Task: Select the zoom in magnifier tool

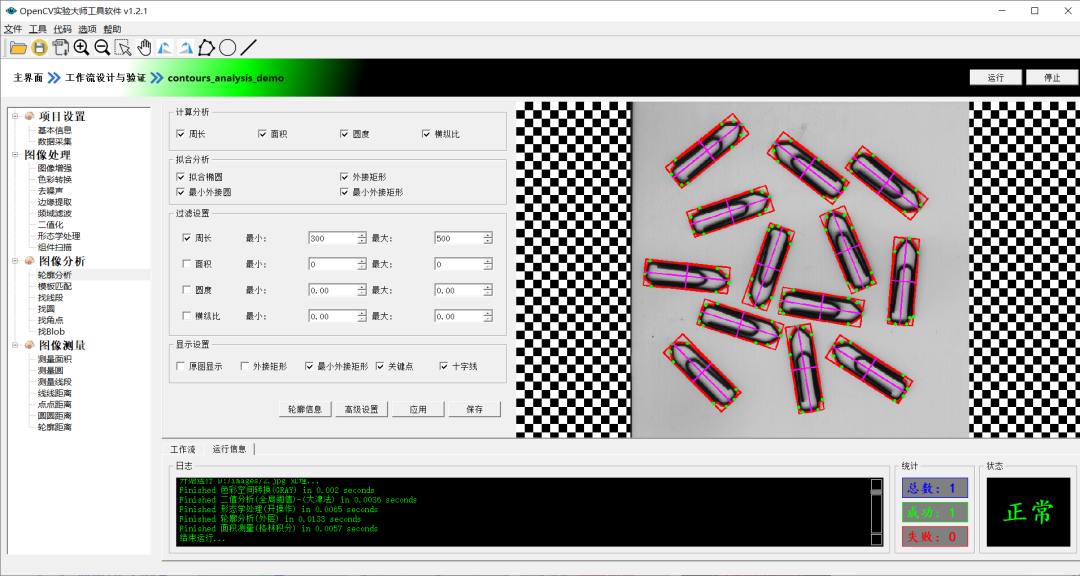Action: click(x=81, y=48)
